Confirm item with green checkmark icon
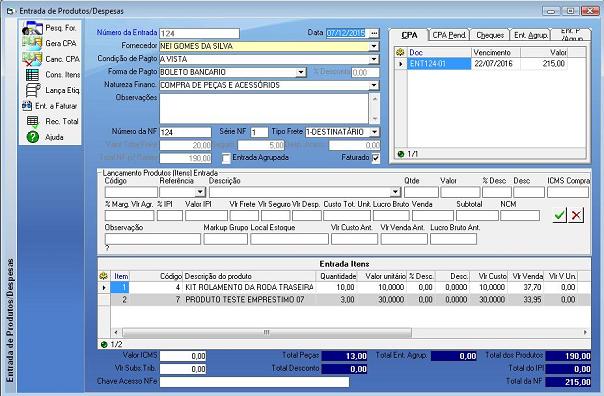The width and height of the screenshot is (604, 396). pos(559,215)
